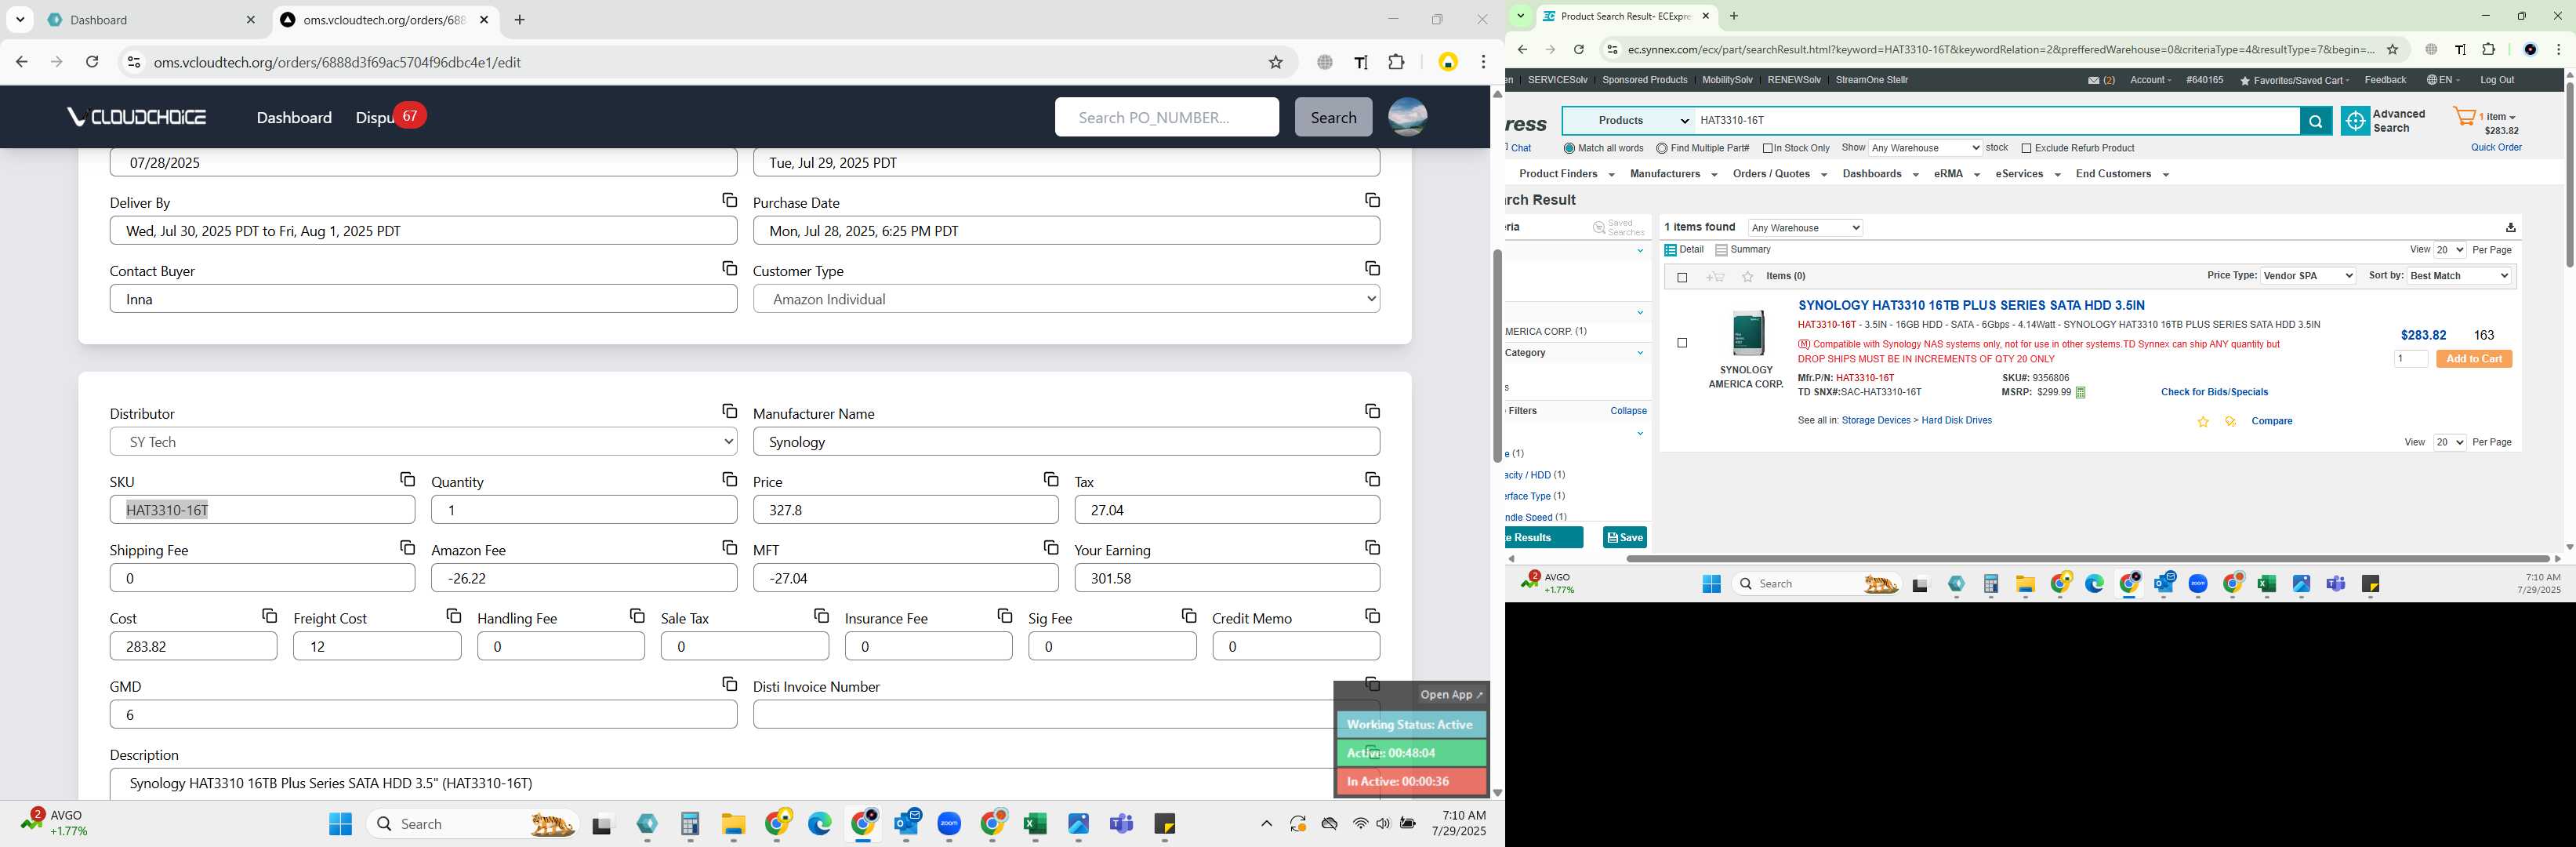Image resolution: width=2576 pixels, height=847 pixels.
Task: Check the Synology HAT3310-16T product checkbox
Action: click(1682, 343)
